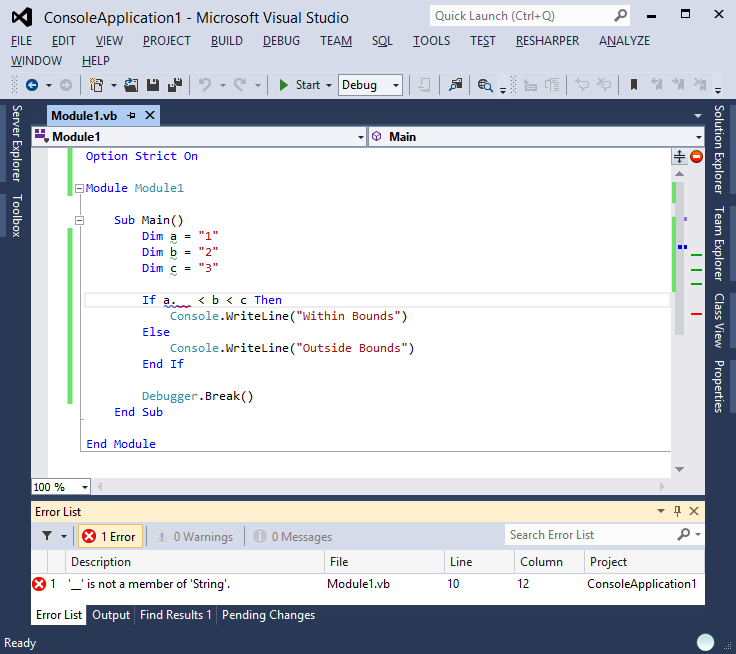736x654 pixels.
Task: Toggle the 0 Warnings filter button
Action: pos(194,536)
